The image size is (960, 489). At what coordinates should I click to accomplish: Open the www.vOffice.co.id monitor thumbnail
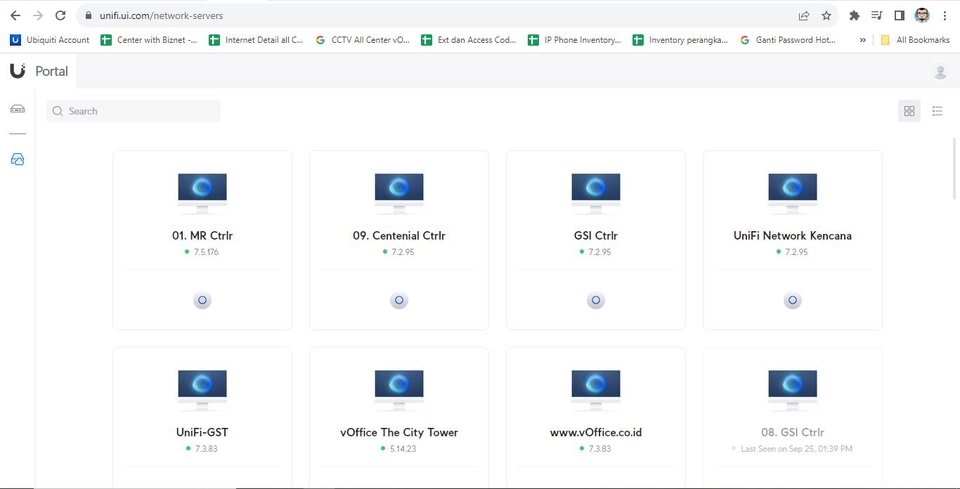pyautogui.click(x=596, y=390)
